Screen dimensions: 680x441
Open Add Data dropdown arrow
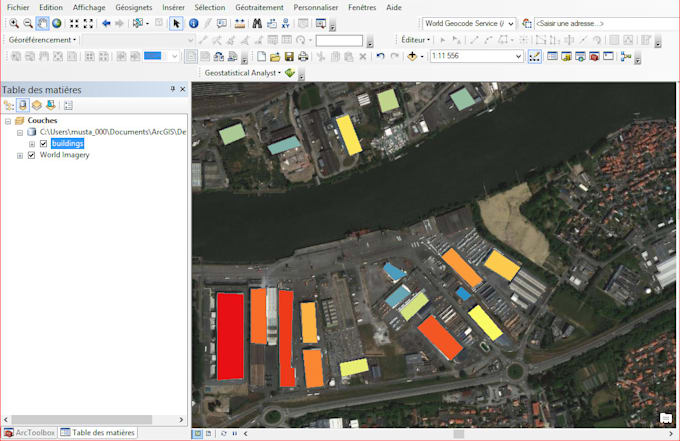(422, 57)
